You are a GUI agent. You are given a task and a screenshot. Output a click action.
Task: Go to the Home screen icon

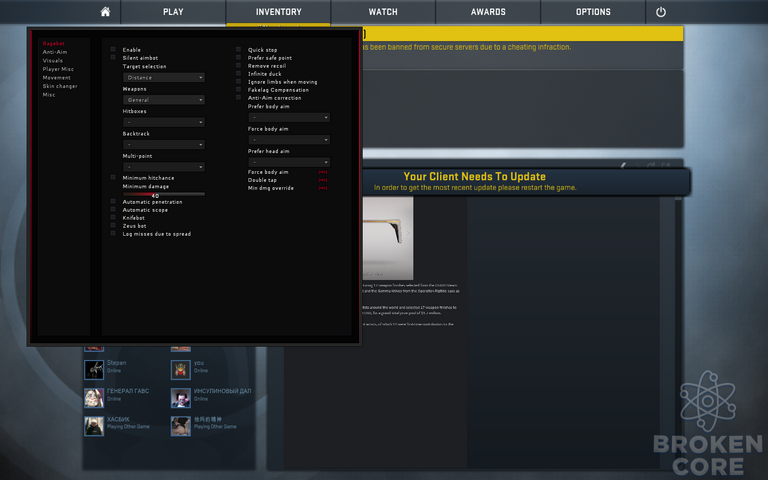105,12
